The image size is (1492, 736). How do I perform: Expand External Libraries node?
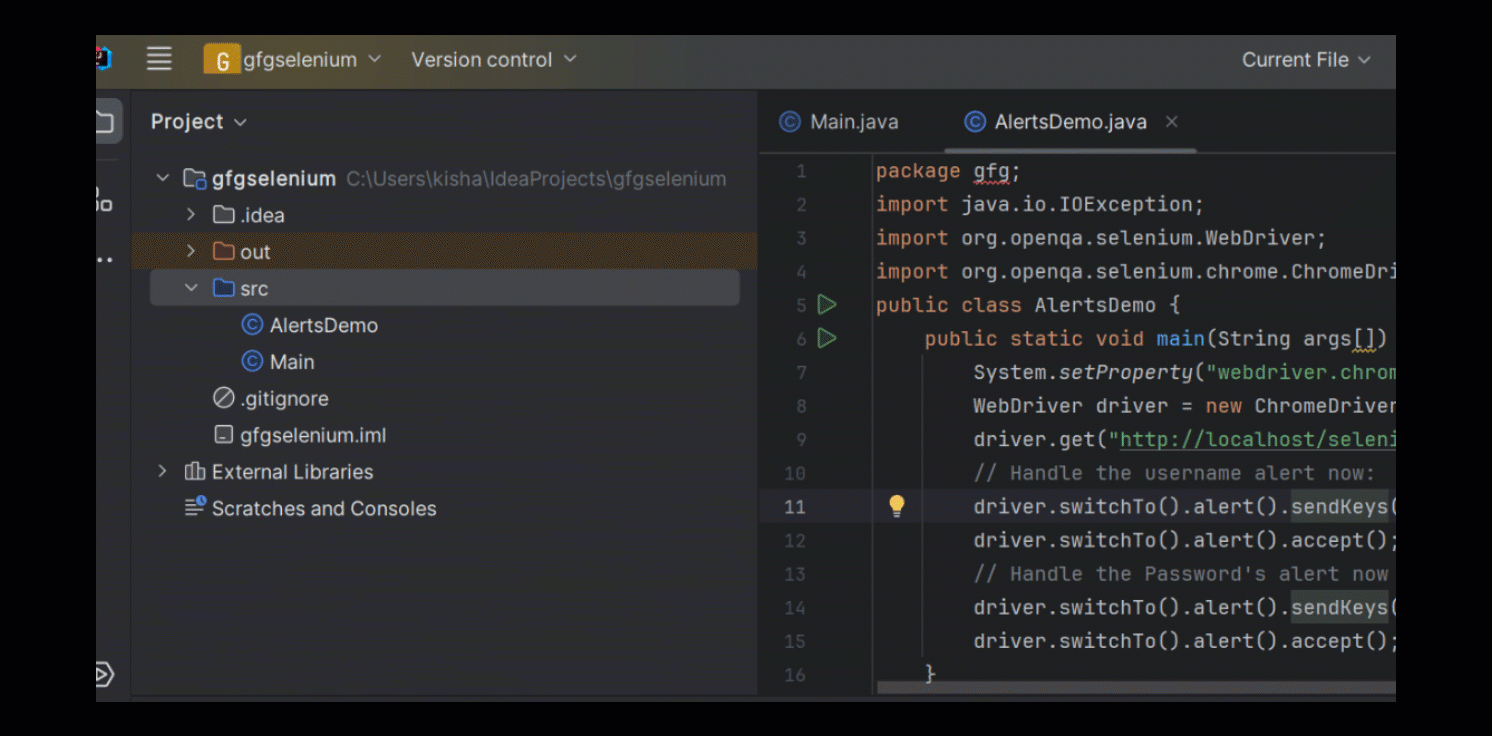point(162,472)
